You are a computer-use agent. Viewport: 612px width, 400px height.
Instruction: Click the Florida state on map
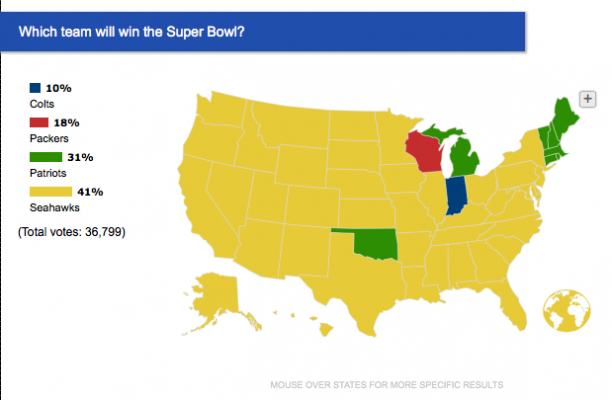507,302
